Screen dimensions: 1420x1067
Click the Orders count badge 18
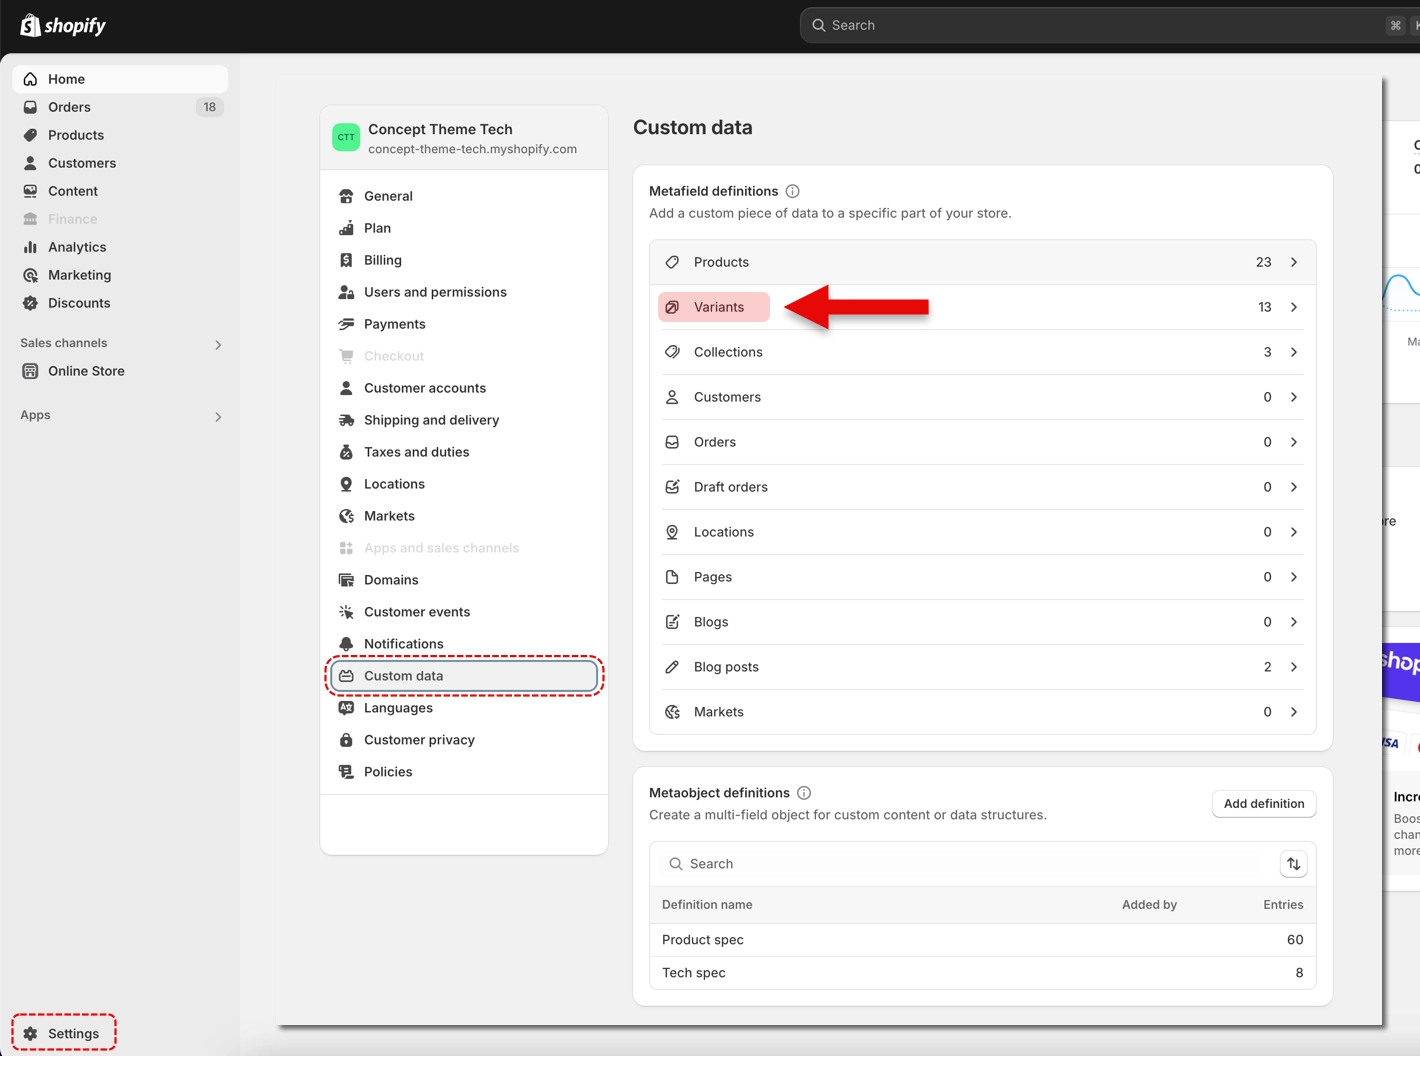point(209,107)
